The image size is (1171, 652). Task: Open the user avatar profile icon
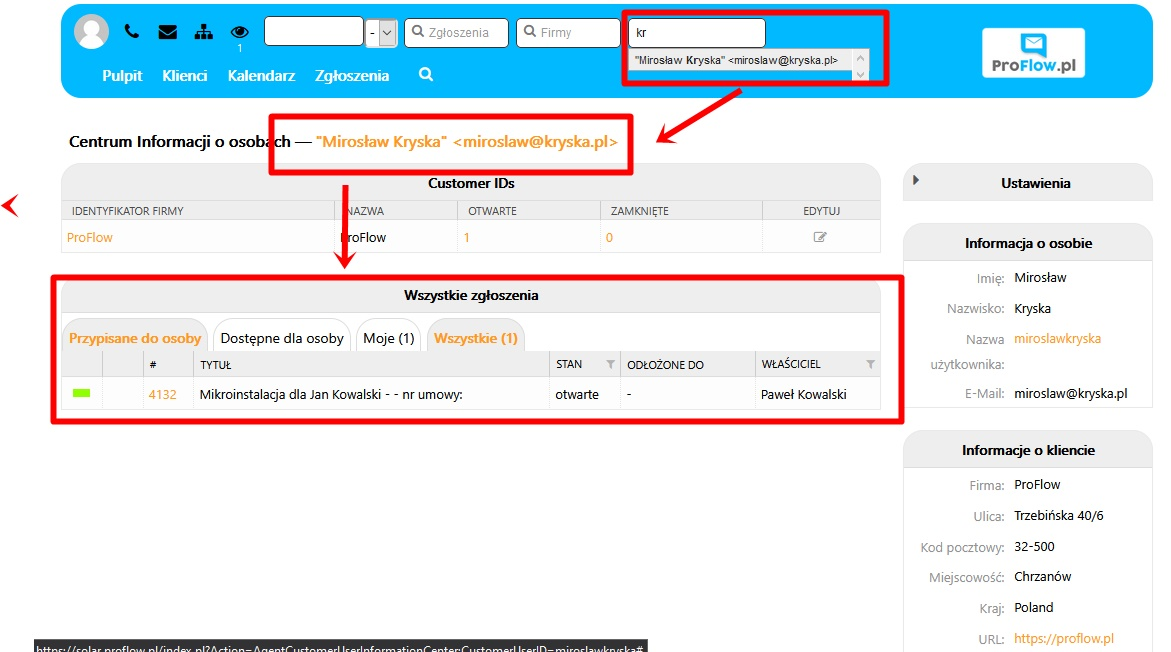point(91,32)
